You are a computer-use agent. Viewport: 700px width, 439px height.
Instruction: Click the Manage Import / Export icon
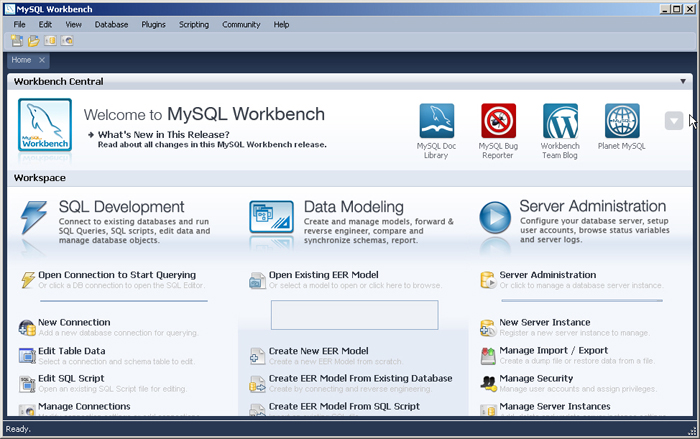tap(488, 356)
